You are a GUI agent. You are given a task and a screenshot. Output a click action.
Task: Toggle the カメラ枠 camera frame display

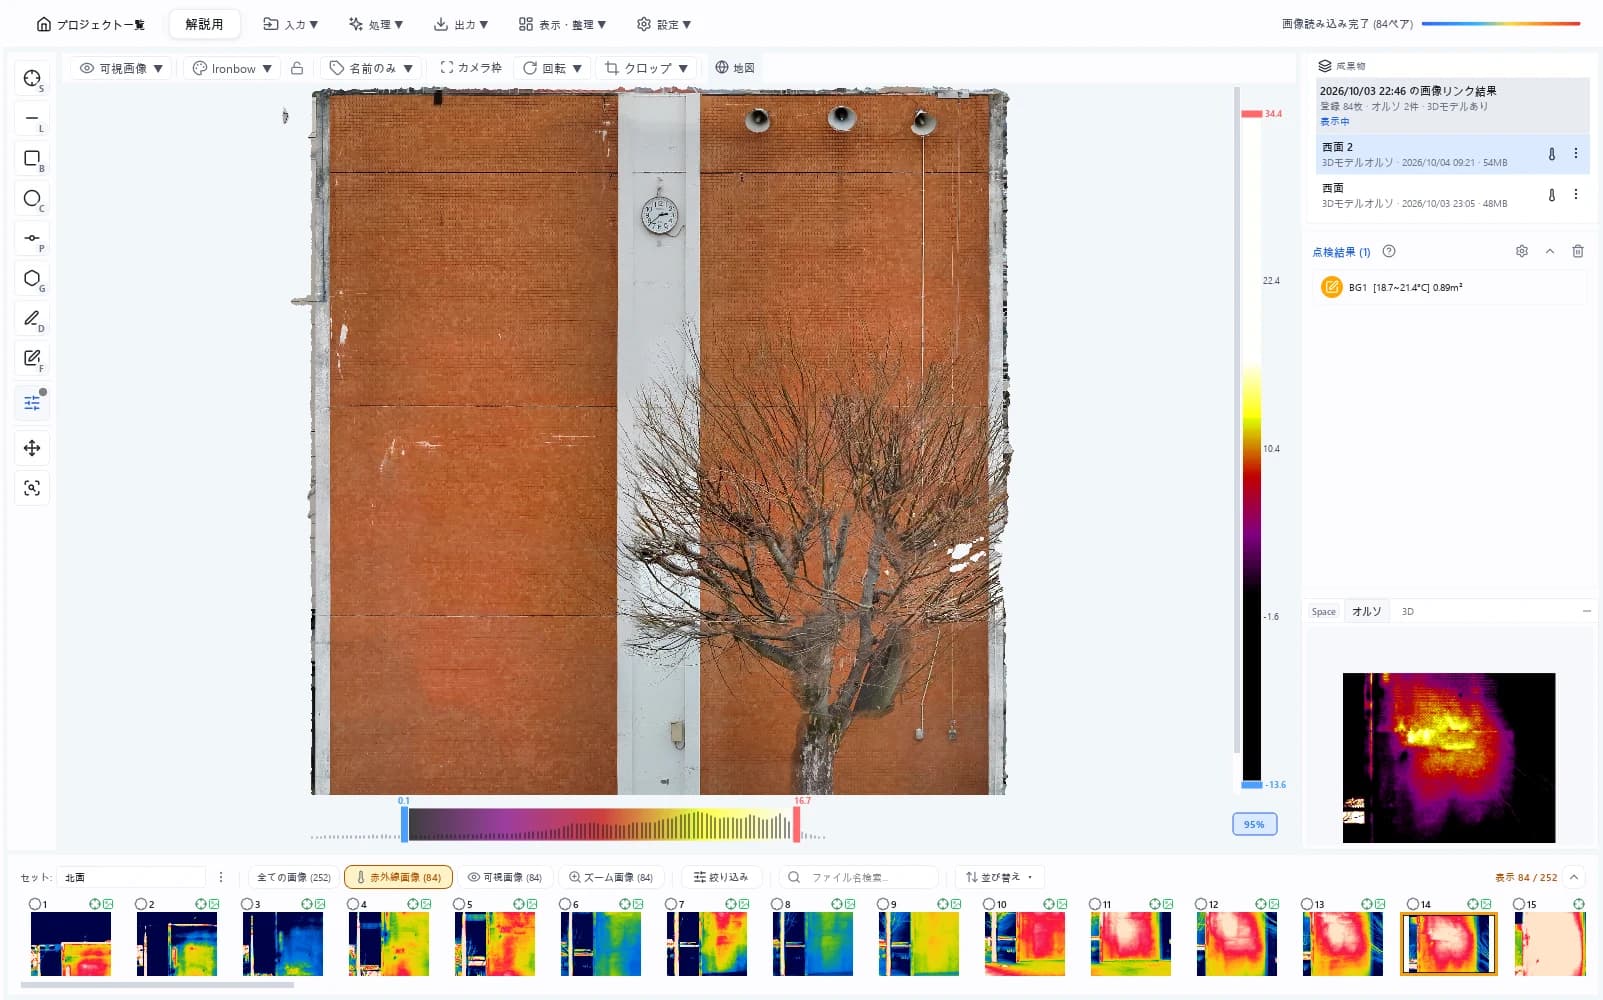pyautogui.click(x=471, y=68)
